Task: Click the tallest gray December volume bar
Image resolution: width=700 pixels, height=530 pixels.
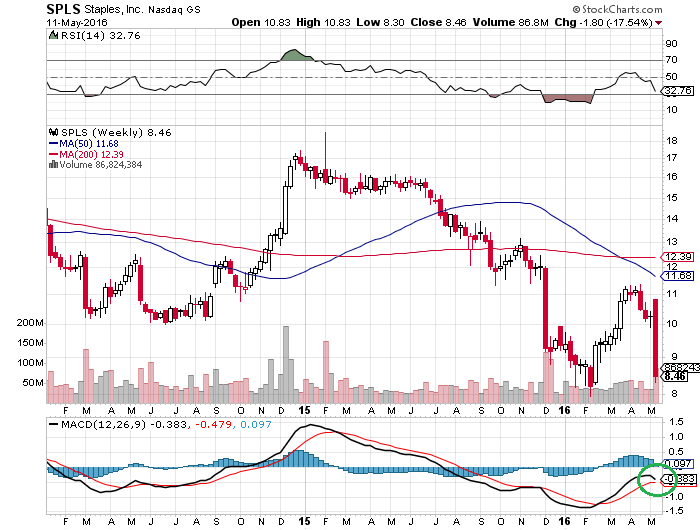Action: 286,365
